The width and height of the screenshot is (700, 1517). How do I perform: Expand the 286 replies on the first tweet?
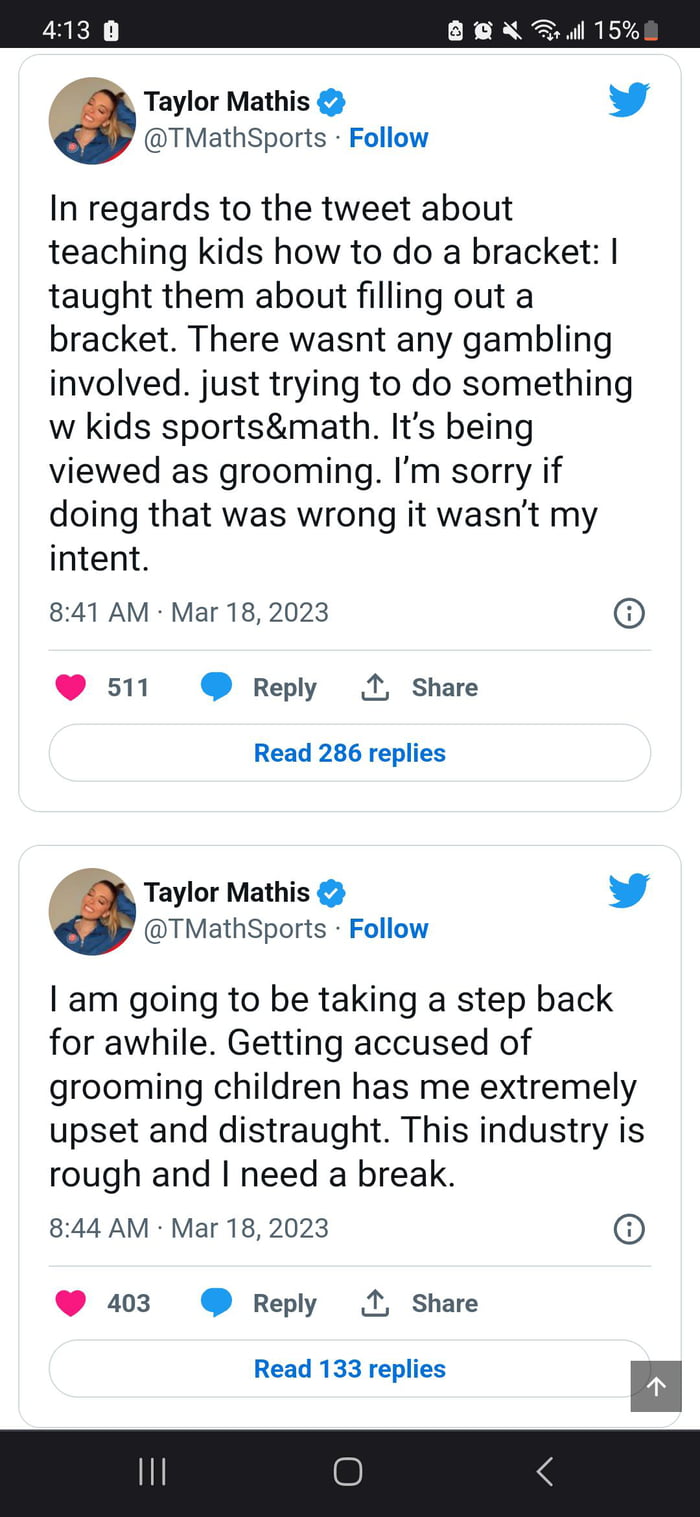tap(349, 752)
